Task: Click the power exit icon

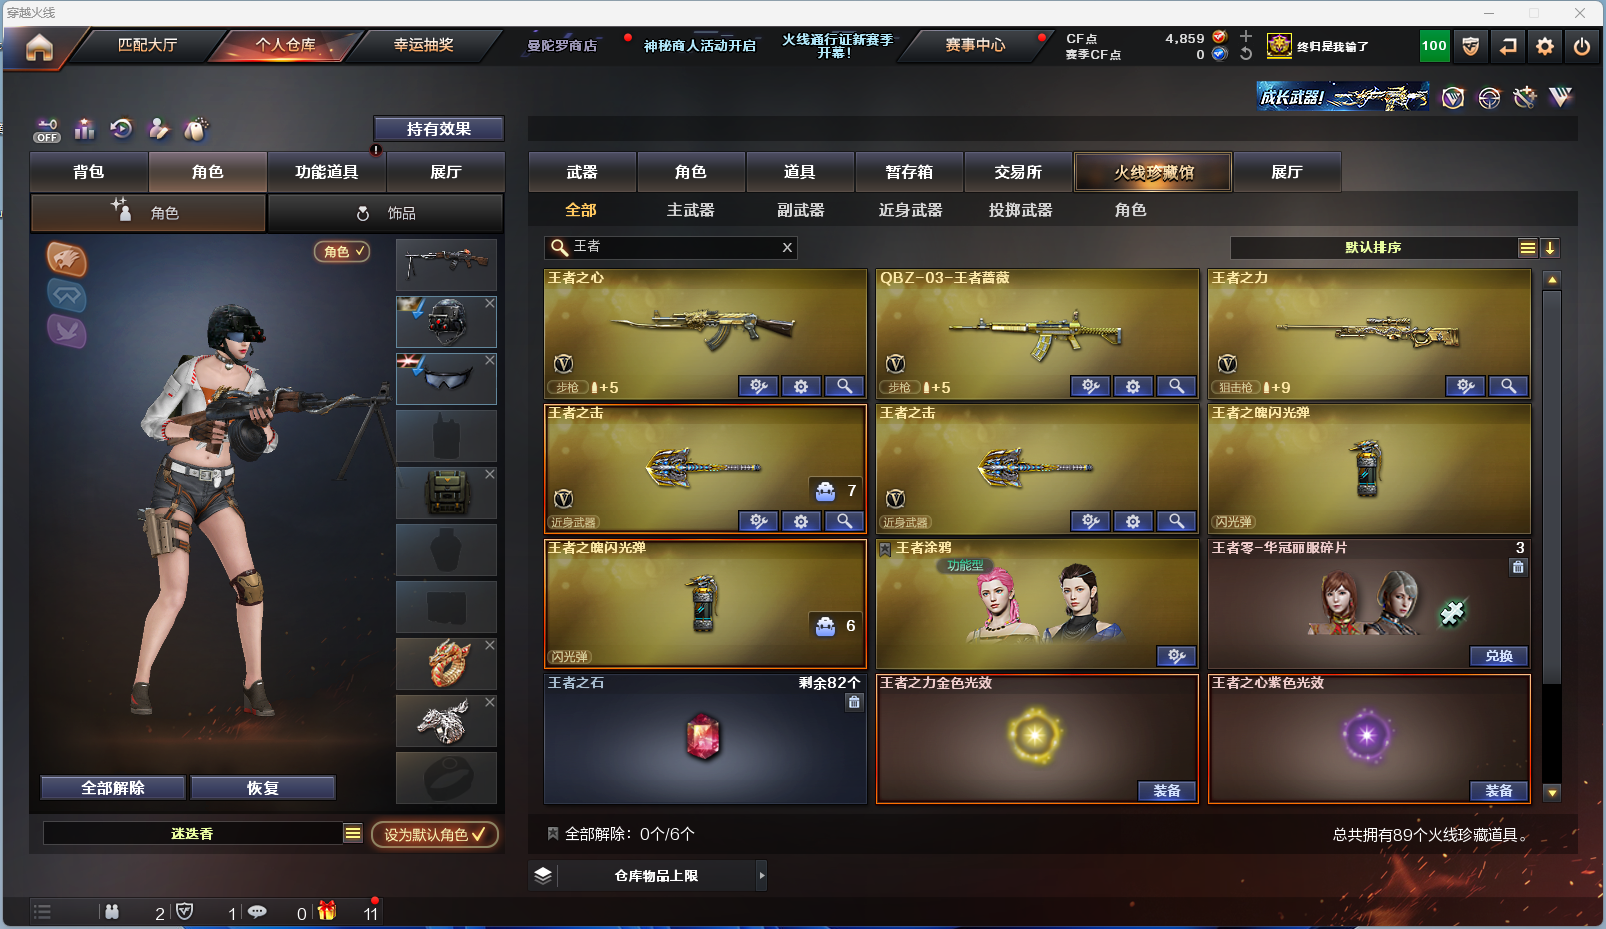Action: (1582, 46)
